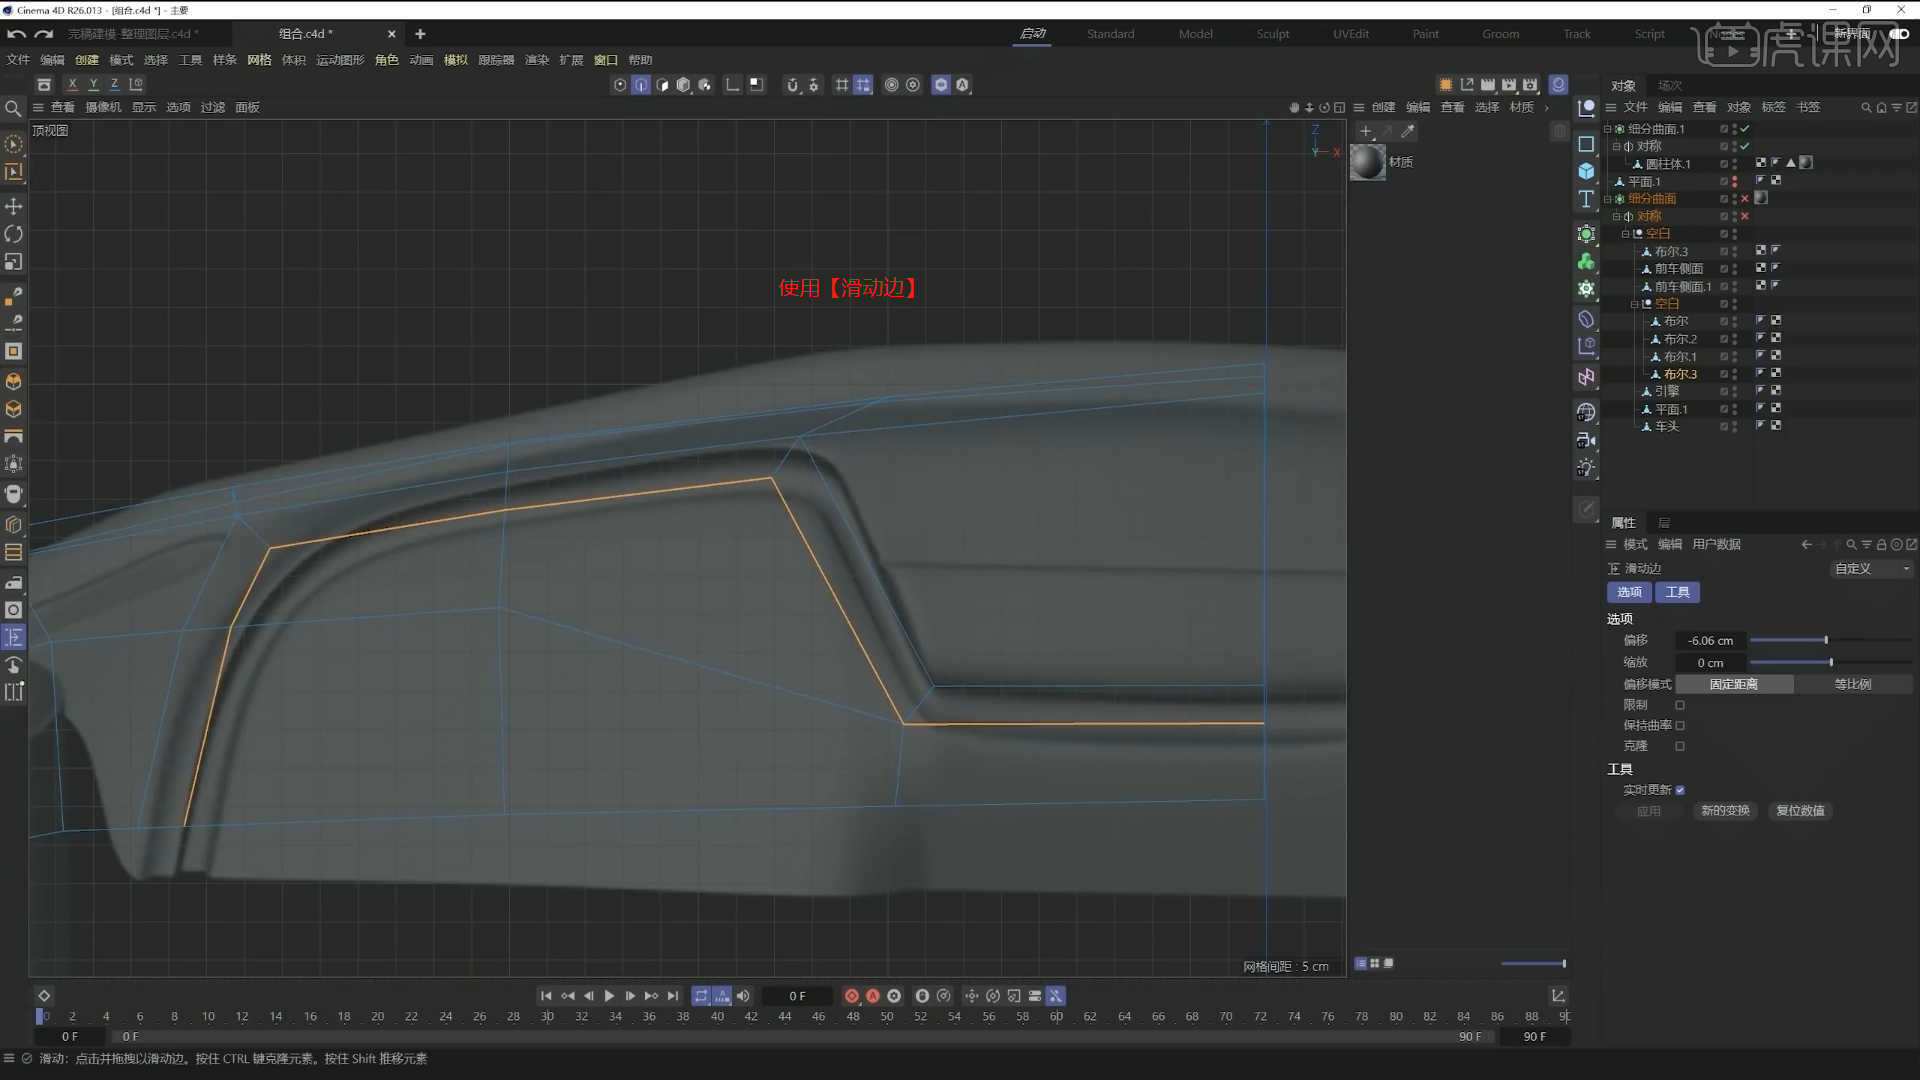Toggle Y axis lock icon
This screenshot has width=1920, height=1080.
coord(93,85)
